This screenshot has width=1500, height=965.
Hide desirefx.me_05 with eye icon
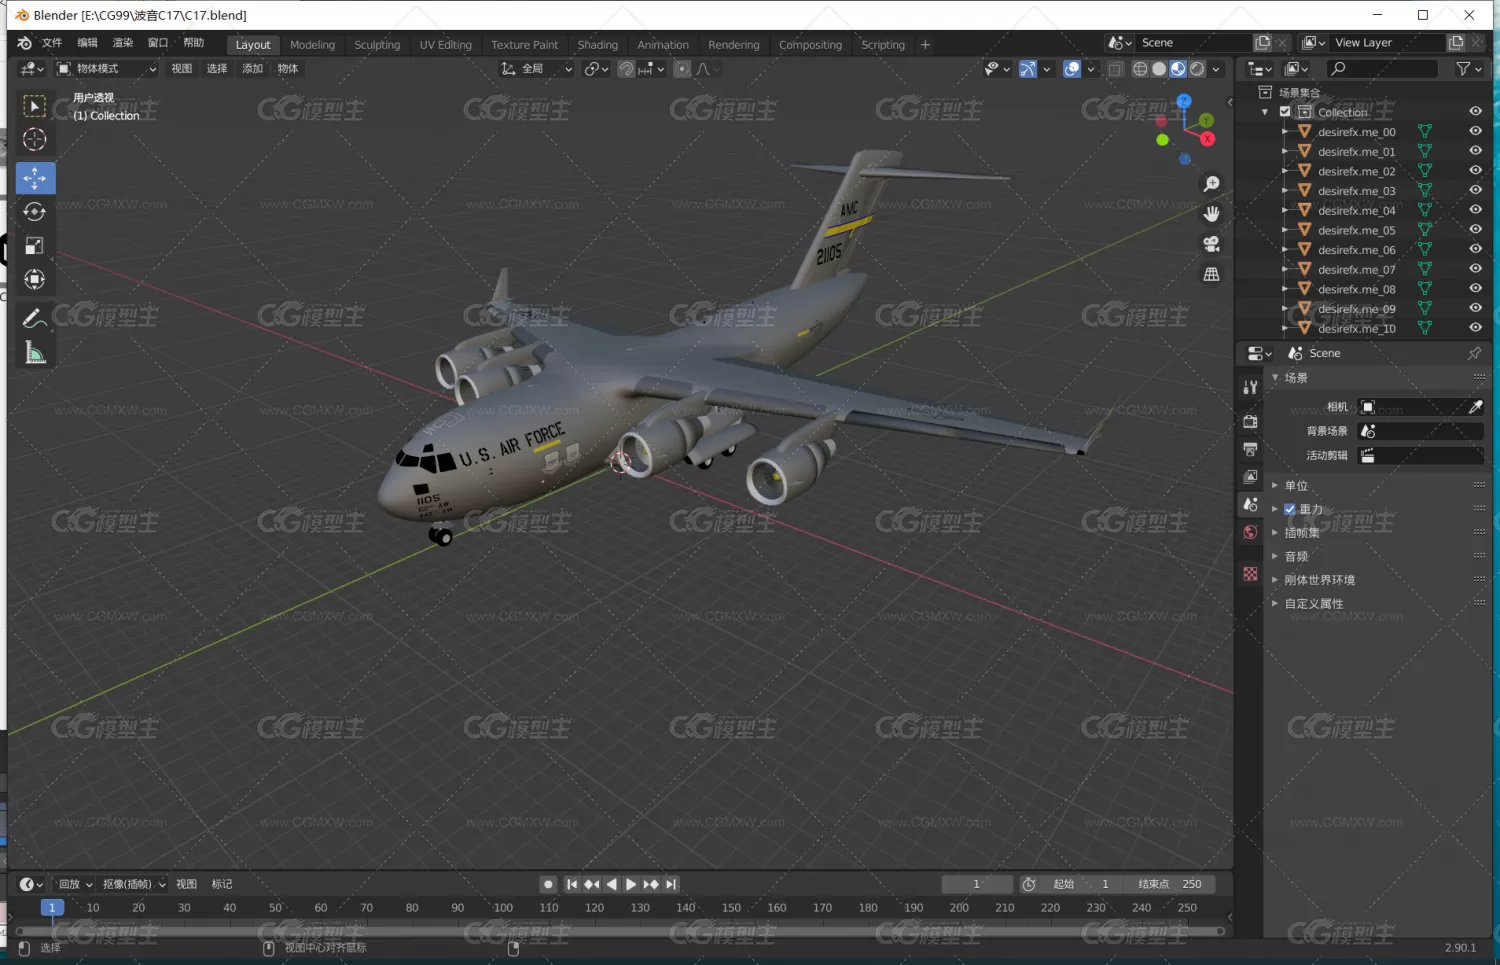tap(1475, 230)
